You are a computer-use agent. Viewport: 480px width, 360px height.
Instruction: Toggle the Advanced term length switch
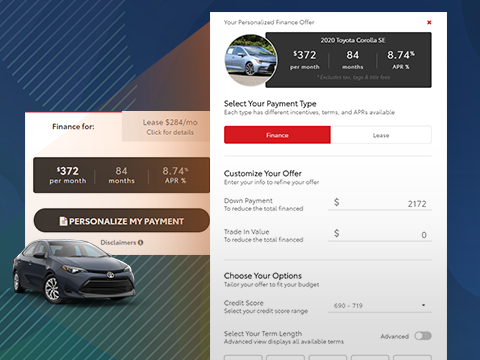click(x=423, y=336)
